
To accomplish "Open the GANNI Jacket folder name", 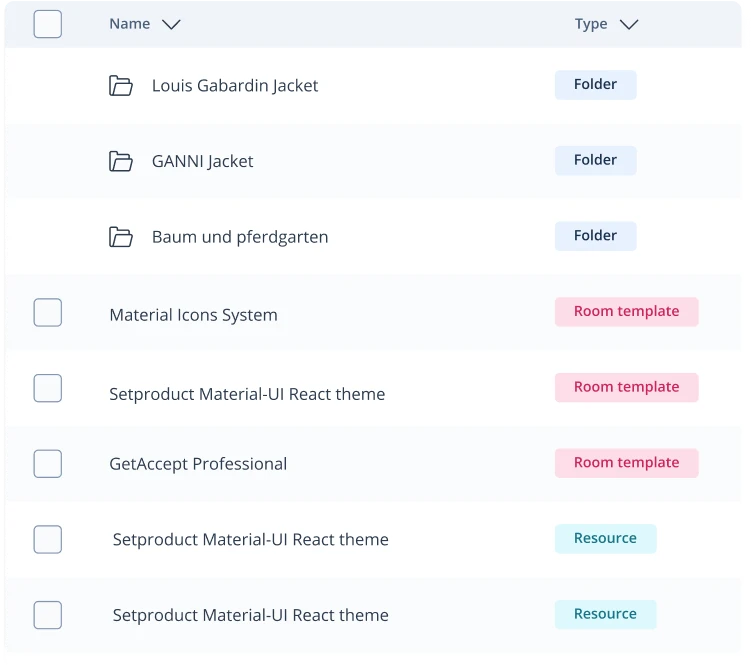I will click(203, 161).
